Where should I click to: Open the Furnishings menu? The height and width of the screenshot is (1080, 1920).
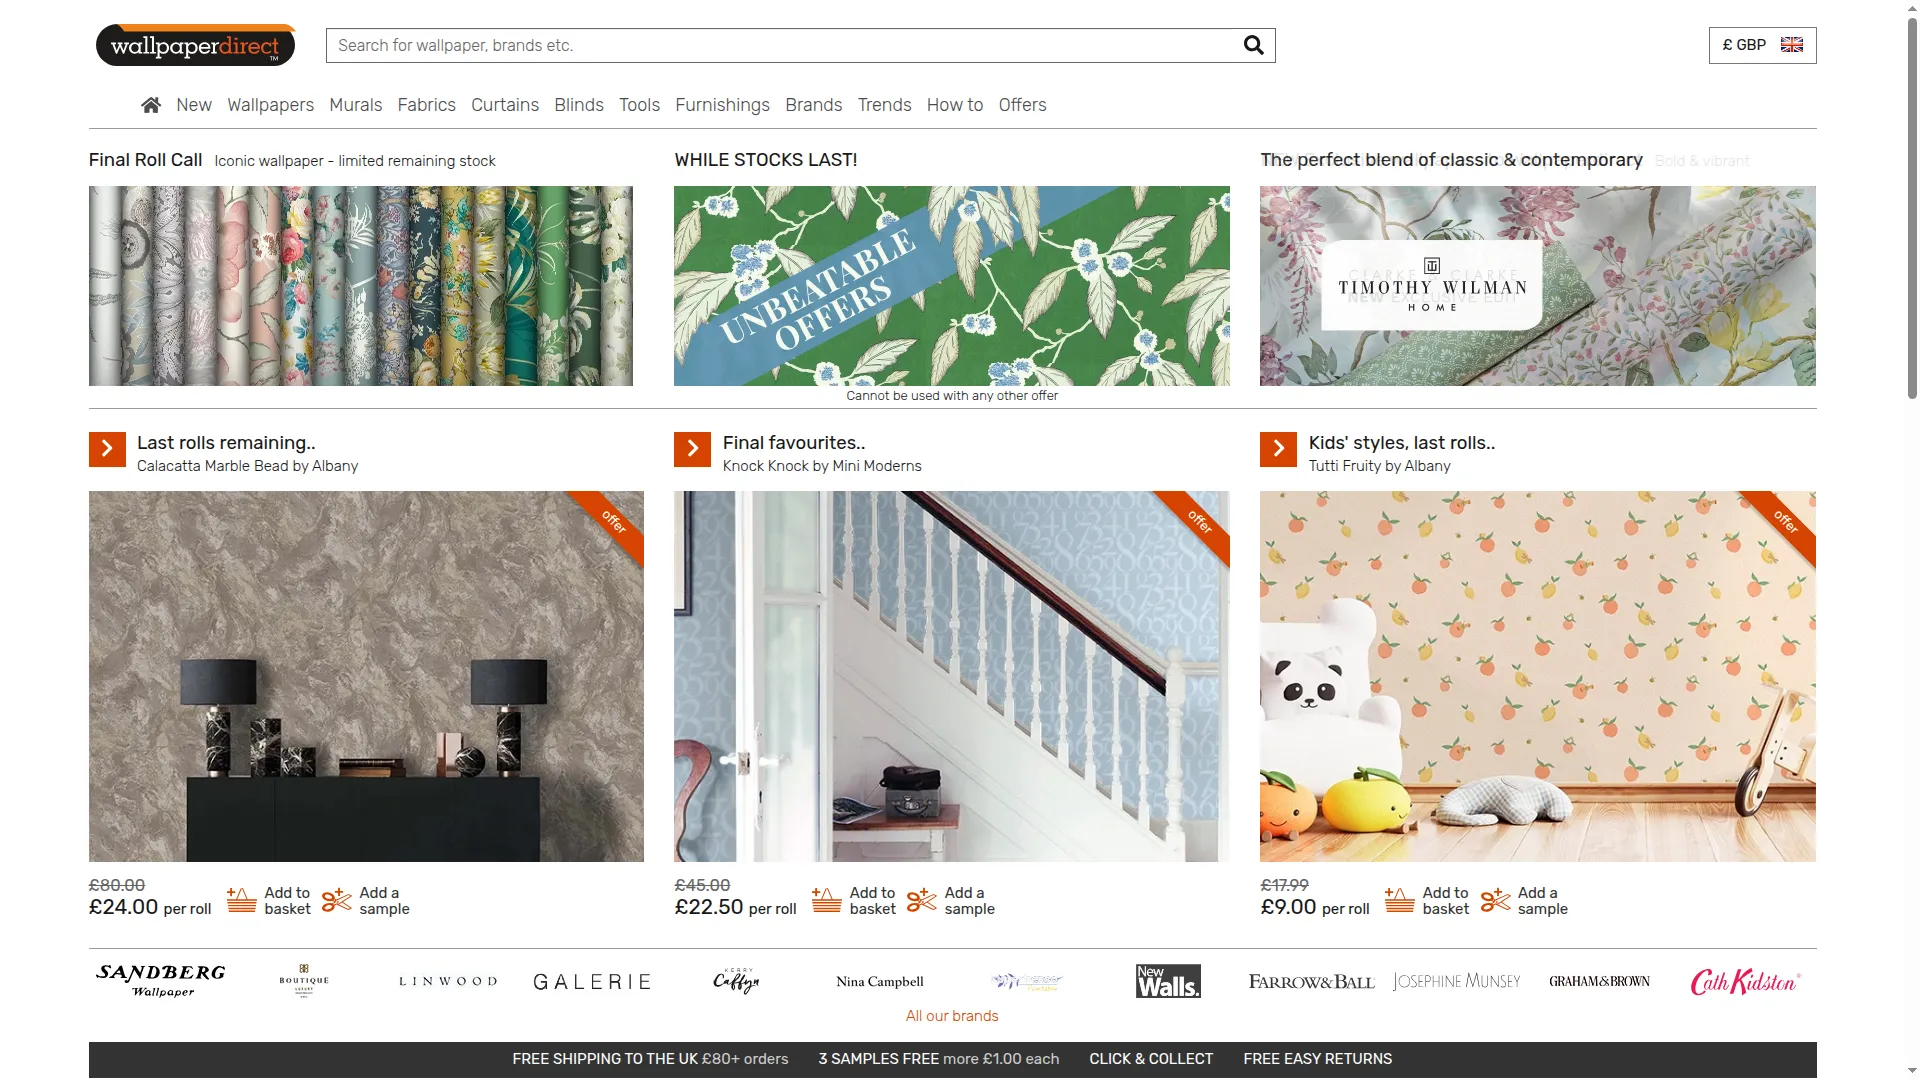click(722, 105)
